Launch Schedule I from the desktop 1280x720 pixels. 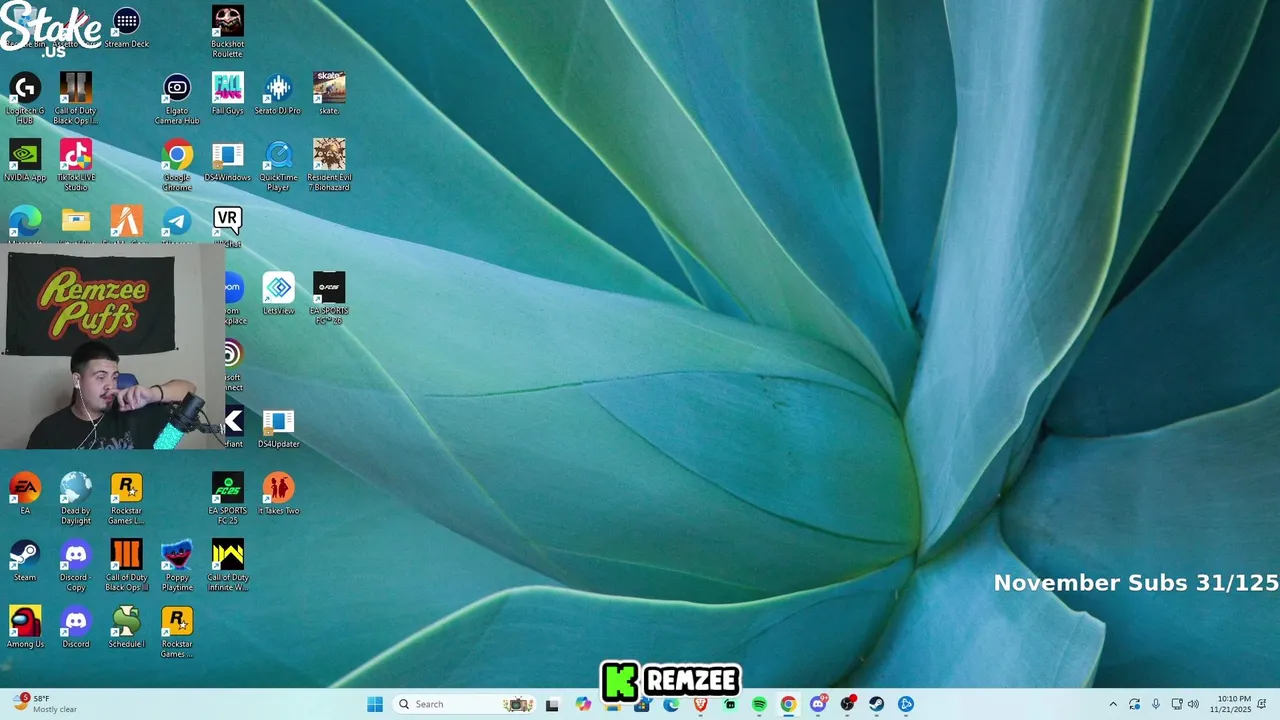[x=126, y=628]
